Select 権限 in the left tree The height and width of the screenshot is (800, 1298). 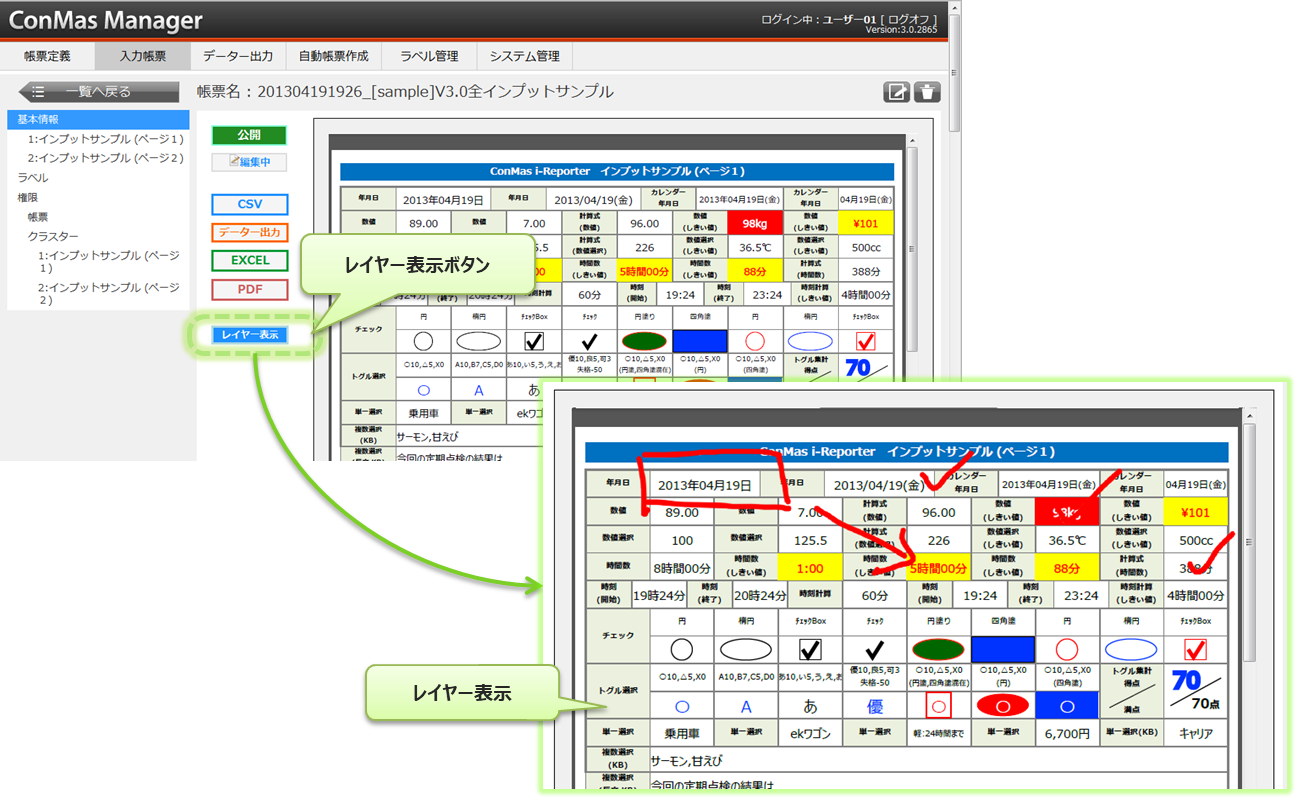point(27,197)
